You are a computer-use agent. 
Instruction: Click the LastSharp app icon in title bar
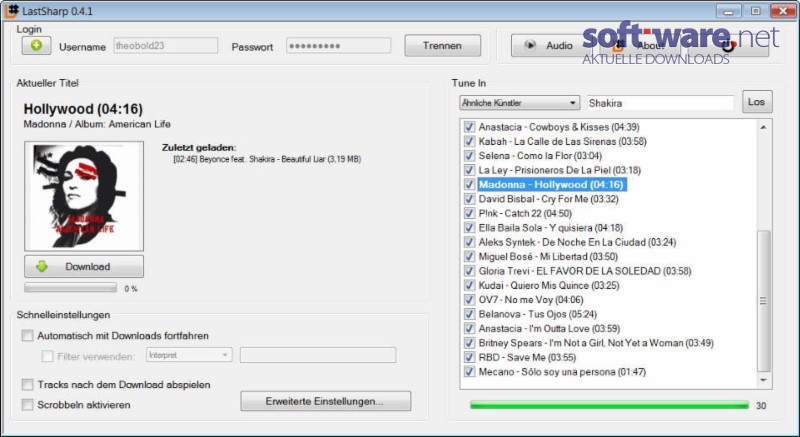click(11, 11)
